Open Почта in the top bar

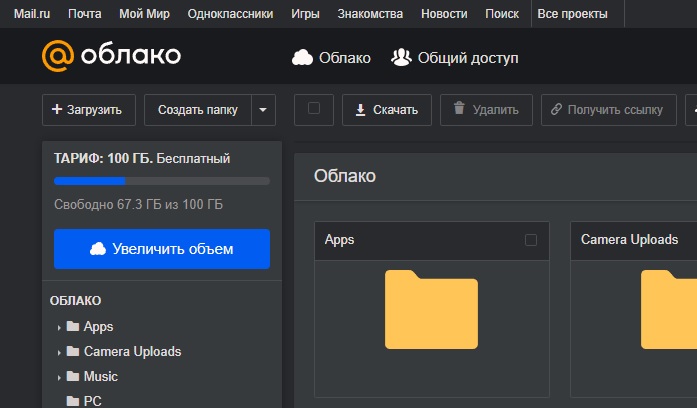pyautogui.click(x=84, y=14)
